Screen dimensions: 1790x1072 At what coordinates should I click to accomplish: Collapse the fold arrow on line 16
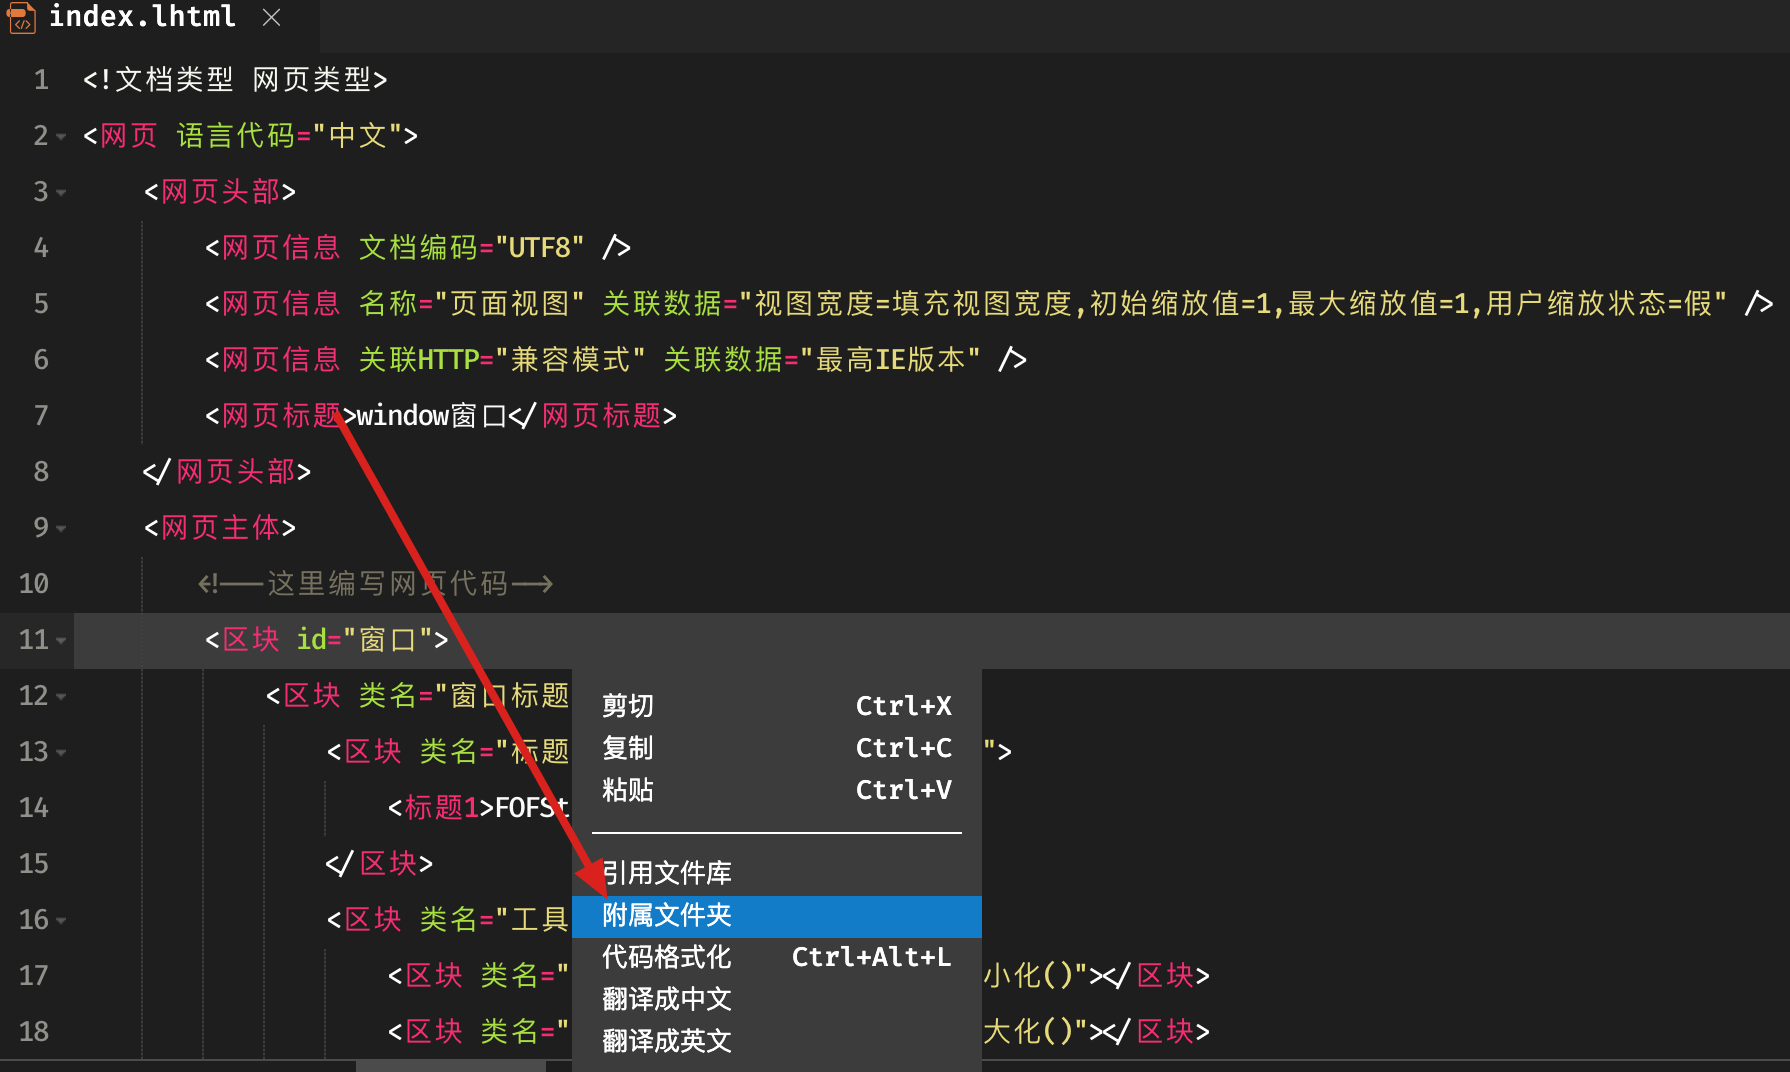(x=61, y=920)
